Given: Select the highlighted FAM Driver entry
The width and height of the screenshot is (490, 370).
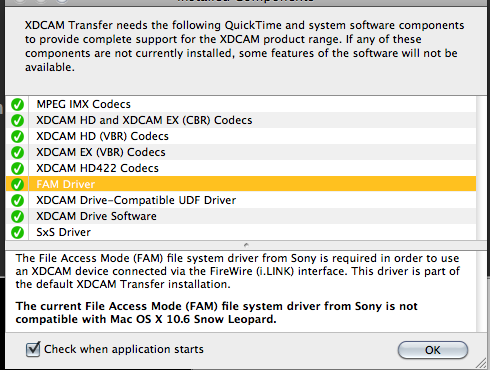Looking at the screenshot, I should click(241, 184).
